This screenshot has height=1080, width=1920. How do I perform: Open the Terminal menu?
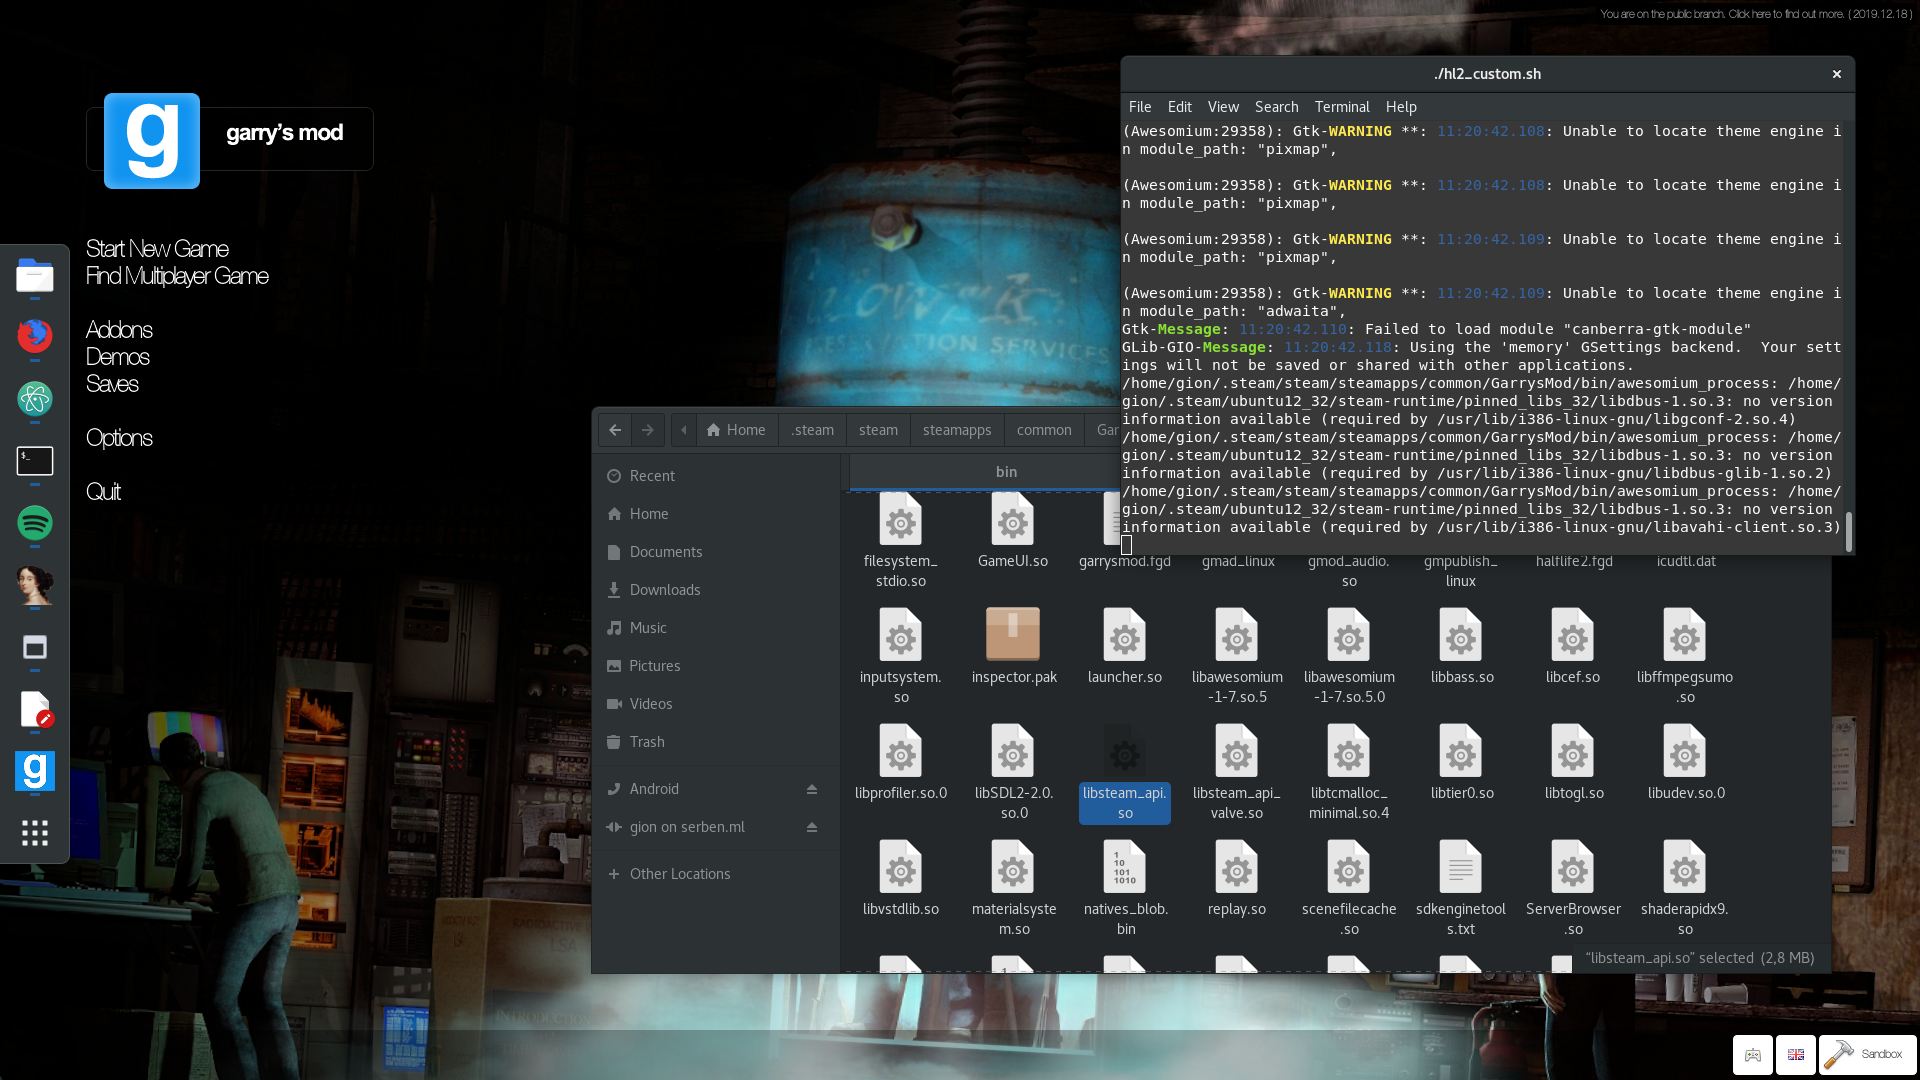[1342, 107]
